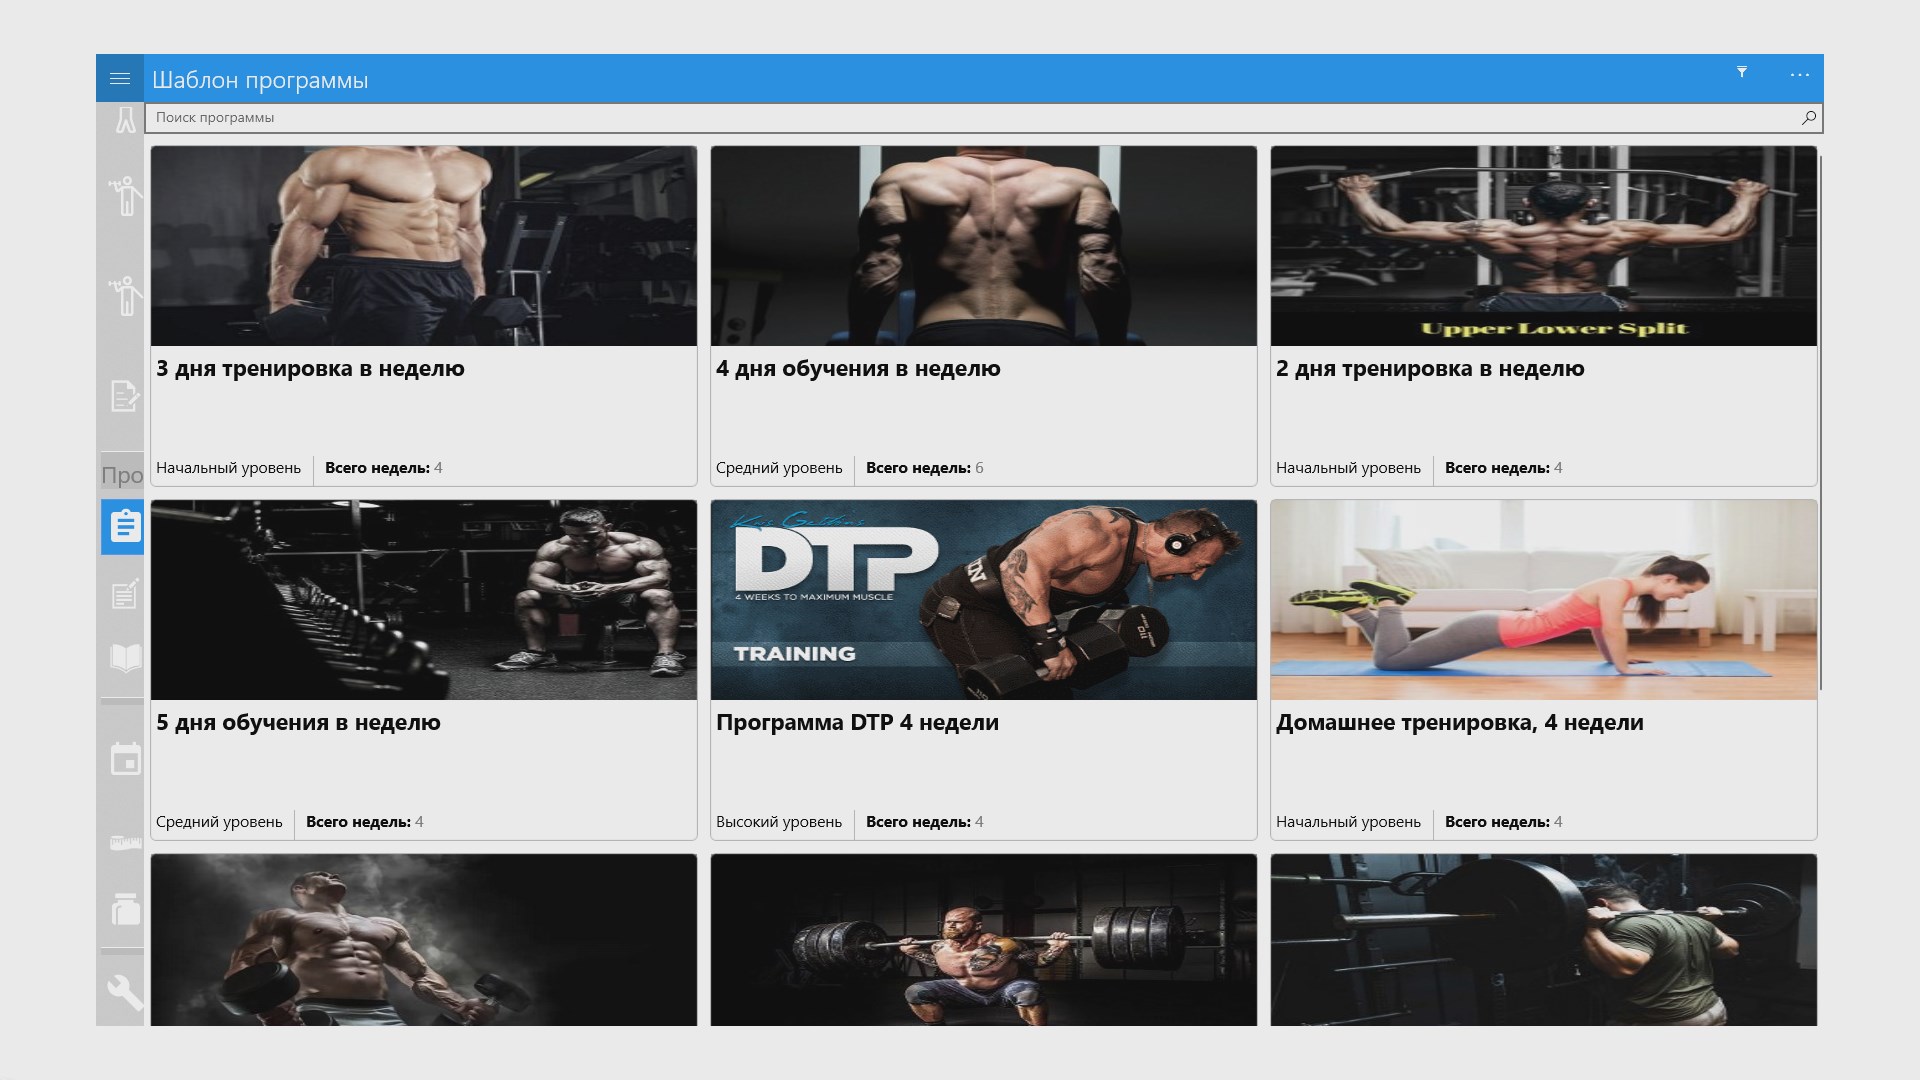This screenshot has width=1920, height=1080.
Task: Click 'Средний уровень' on the 4-day program card
Action: pyautogui.click(x=779, y=468)
